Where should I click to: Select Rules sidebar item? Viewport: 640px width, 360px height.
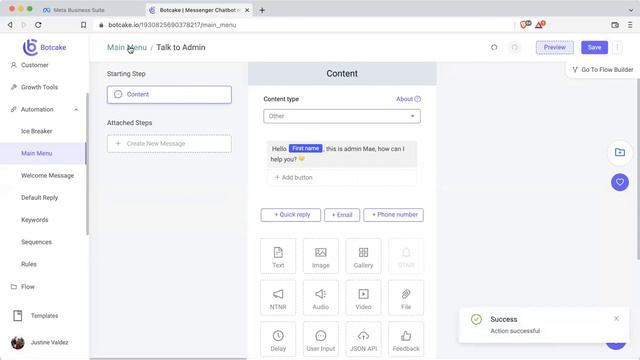pyautogui.click(x=29, y=264)
